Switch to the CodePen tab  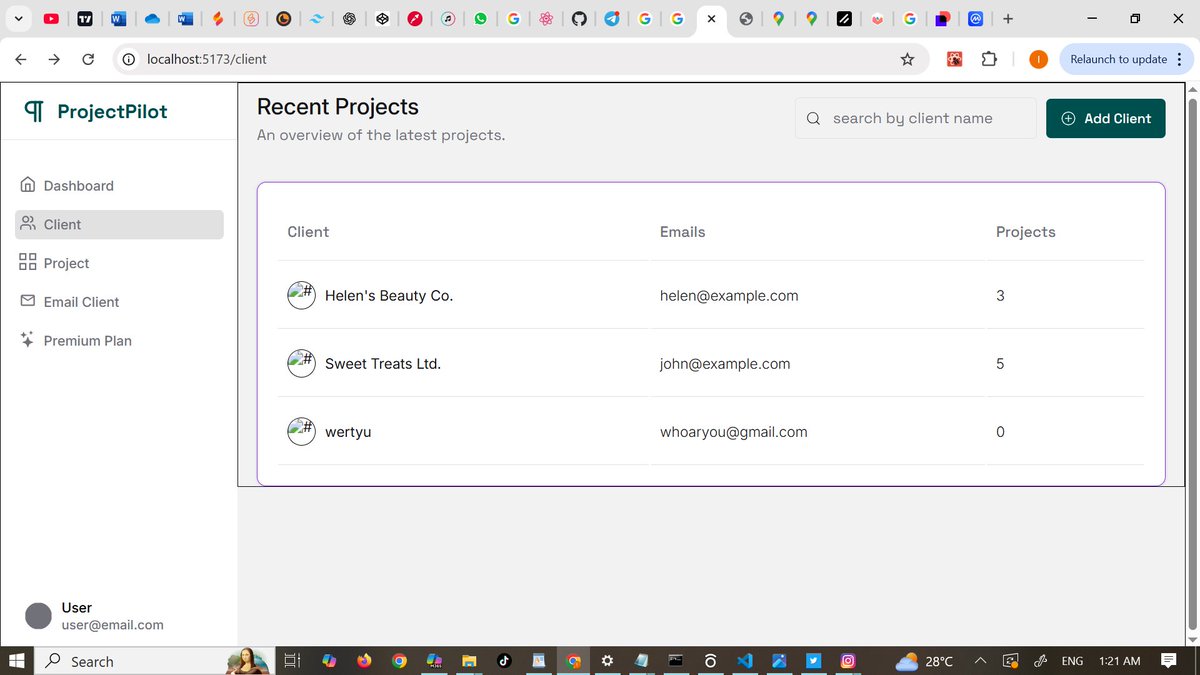[382, 18]
